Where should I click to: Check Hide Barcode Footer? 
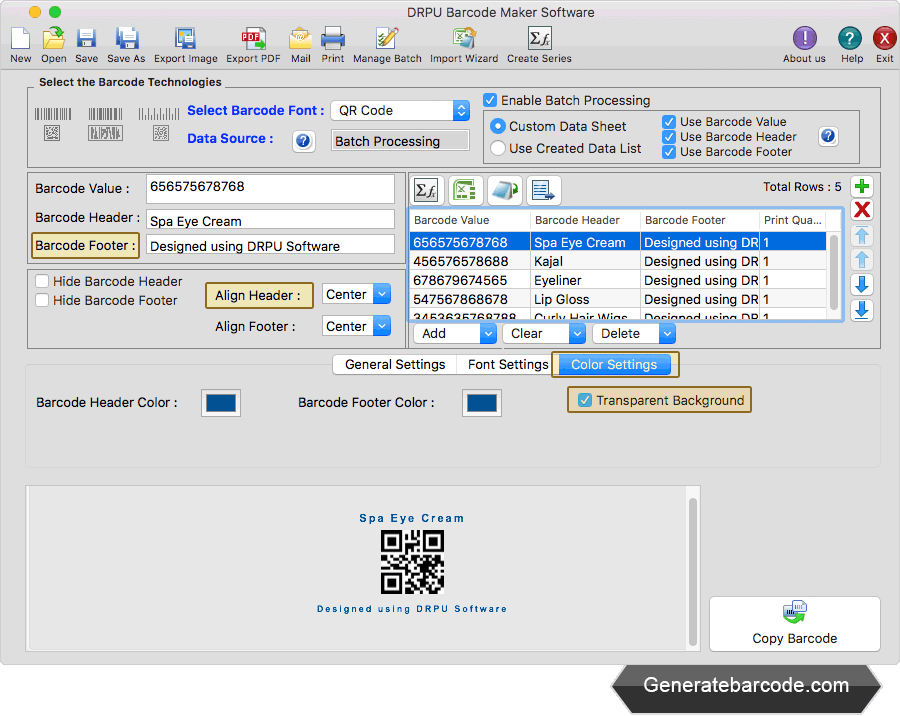(42, 300)
